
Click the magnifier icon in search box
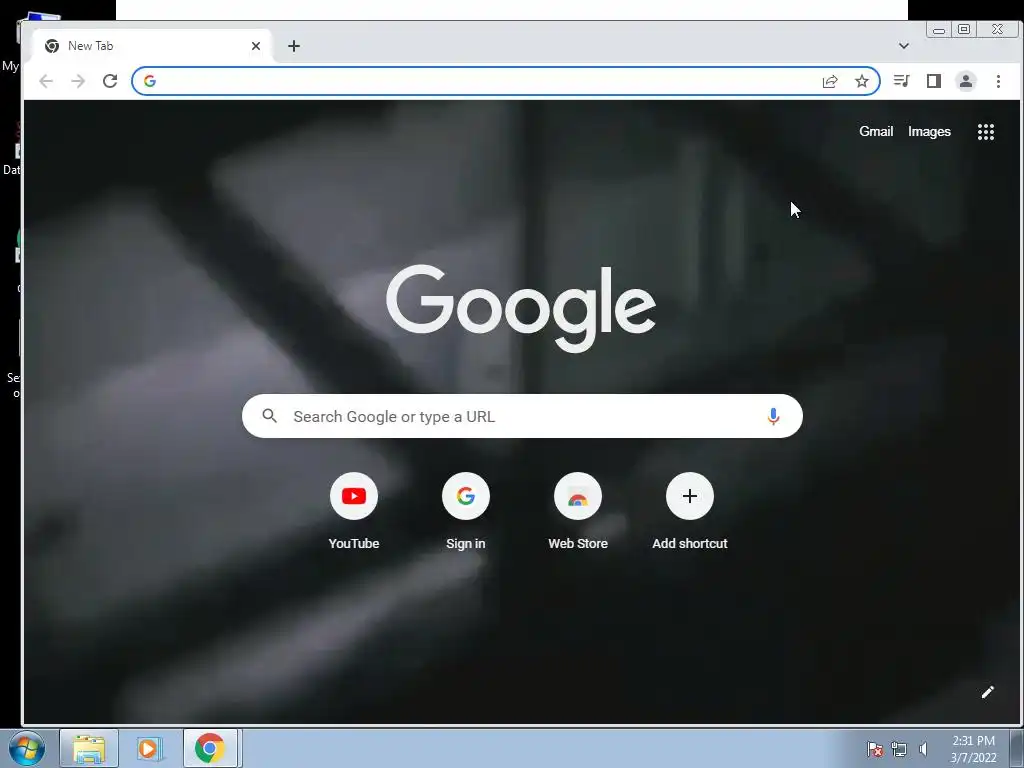coord(270,415)
